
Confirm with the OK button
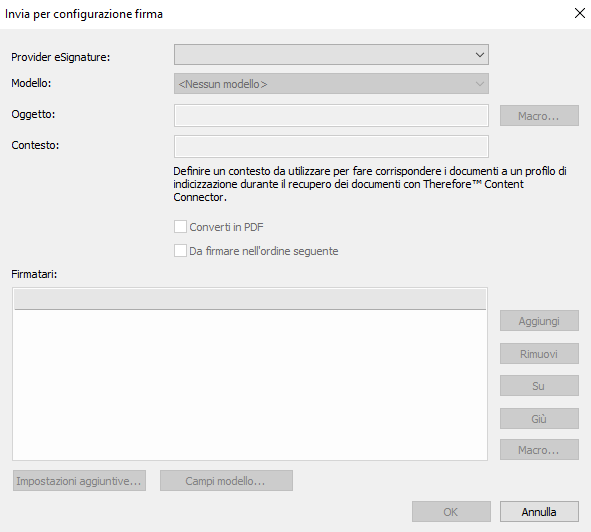[451, 512]
